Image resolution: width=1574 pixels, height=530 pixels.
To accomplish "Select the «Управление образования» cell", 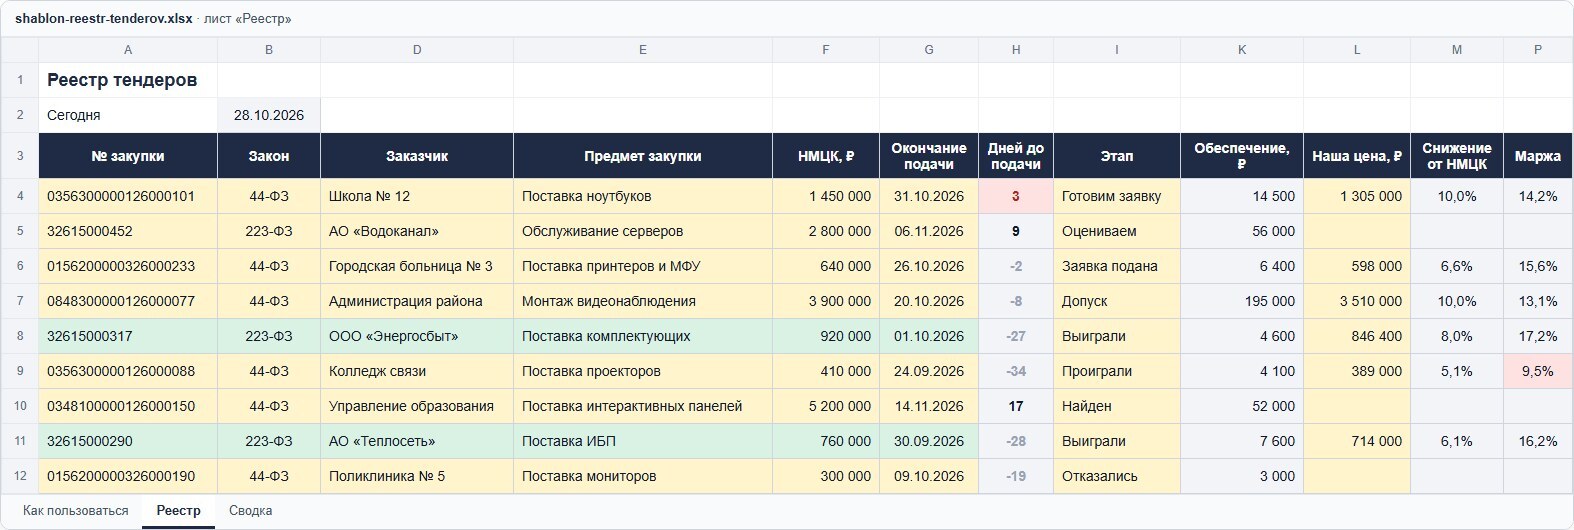I will click(x=417, y=406).
